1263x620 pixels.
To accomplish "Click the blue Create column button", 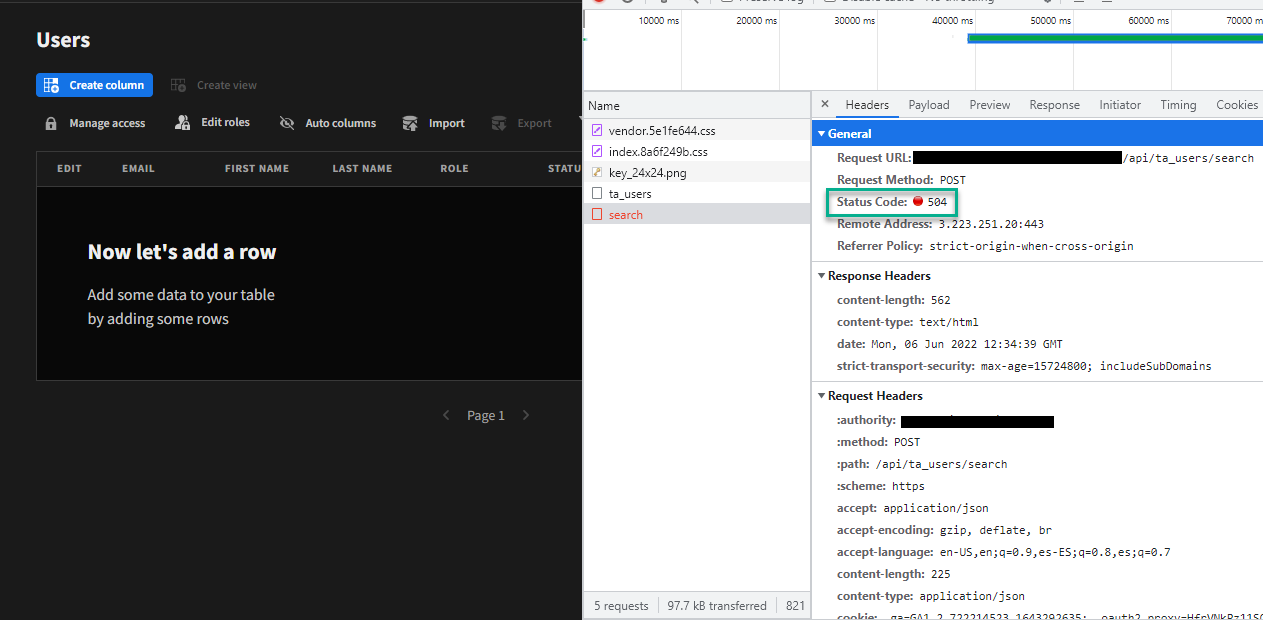I will coord(94,85).
